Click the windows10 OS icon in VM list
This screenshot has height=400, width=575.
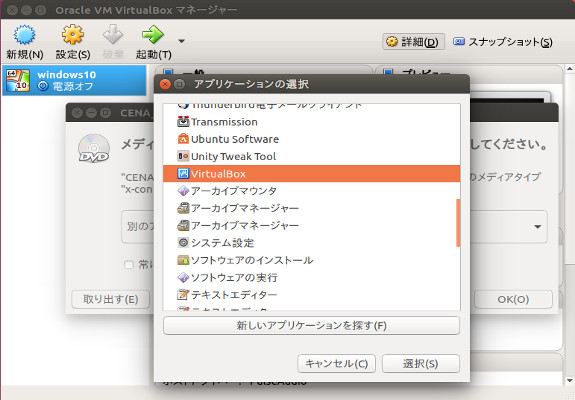coord(18,80)
